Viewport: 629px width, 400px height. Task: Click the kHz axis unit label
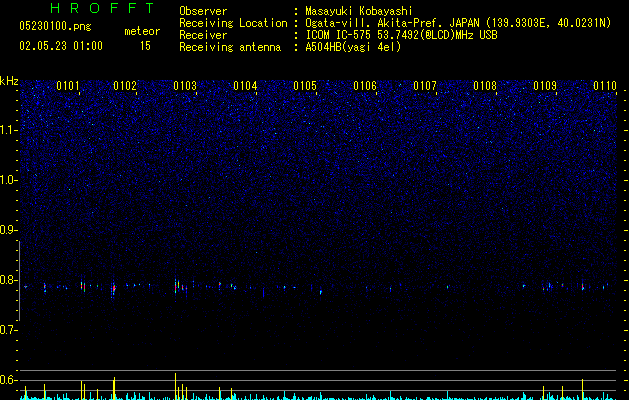coord(9,81)
